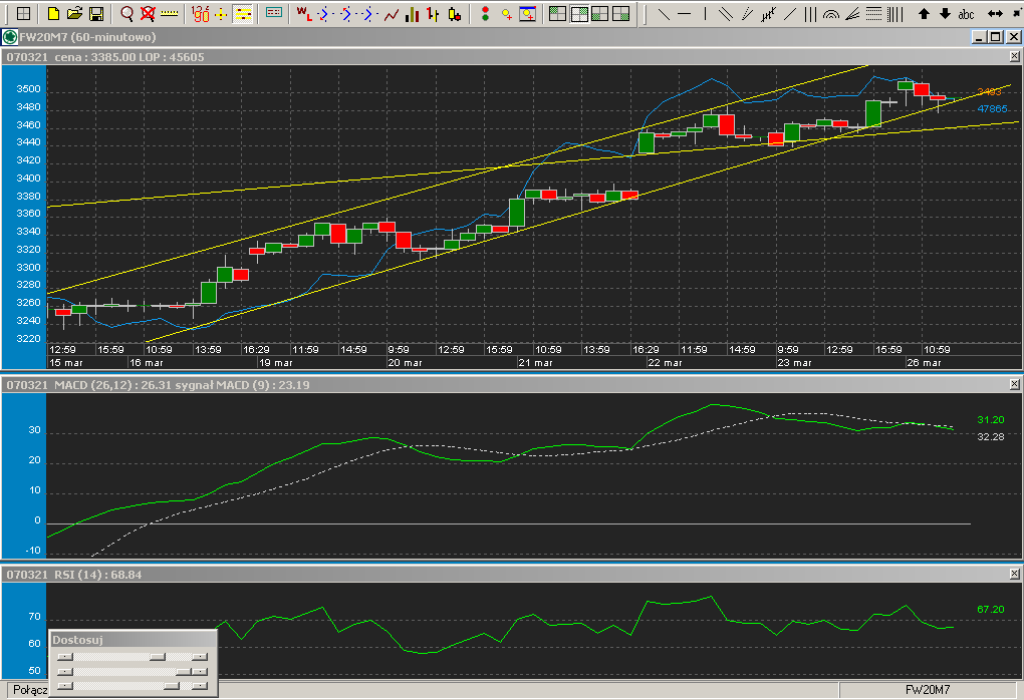The width and height of the screenshot is (1024, 700).
Task: Choose the Fibonacci arcs drawing tool
Action: pos(831,14)
